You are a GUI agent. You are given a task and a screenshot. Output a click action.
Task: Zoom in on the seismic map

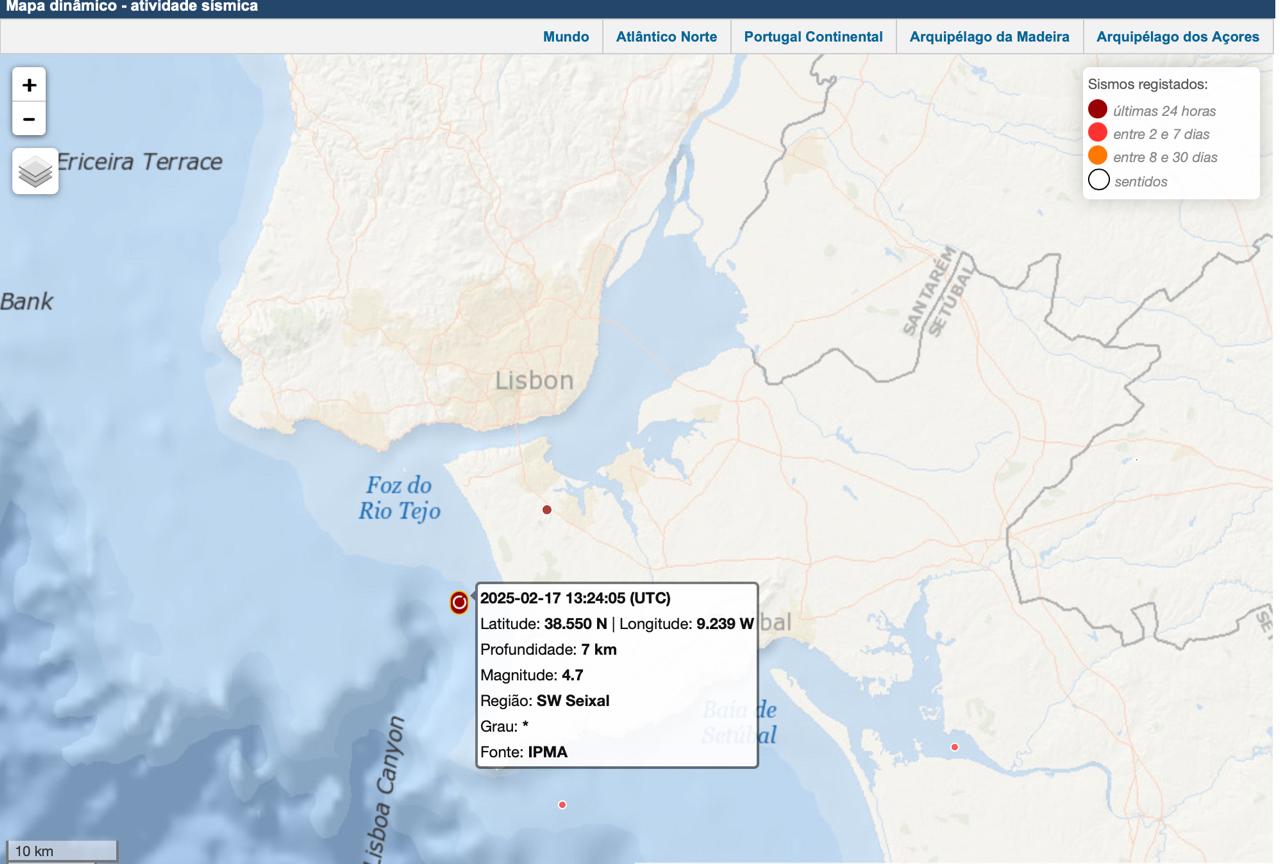pyautogui.click(x=29, y=85)
